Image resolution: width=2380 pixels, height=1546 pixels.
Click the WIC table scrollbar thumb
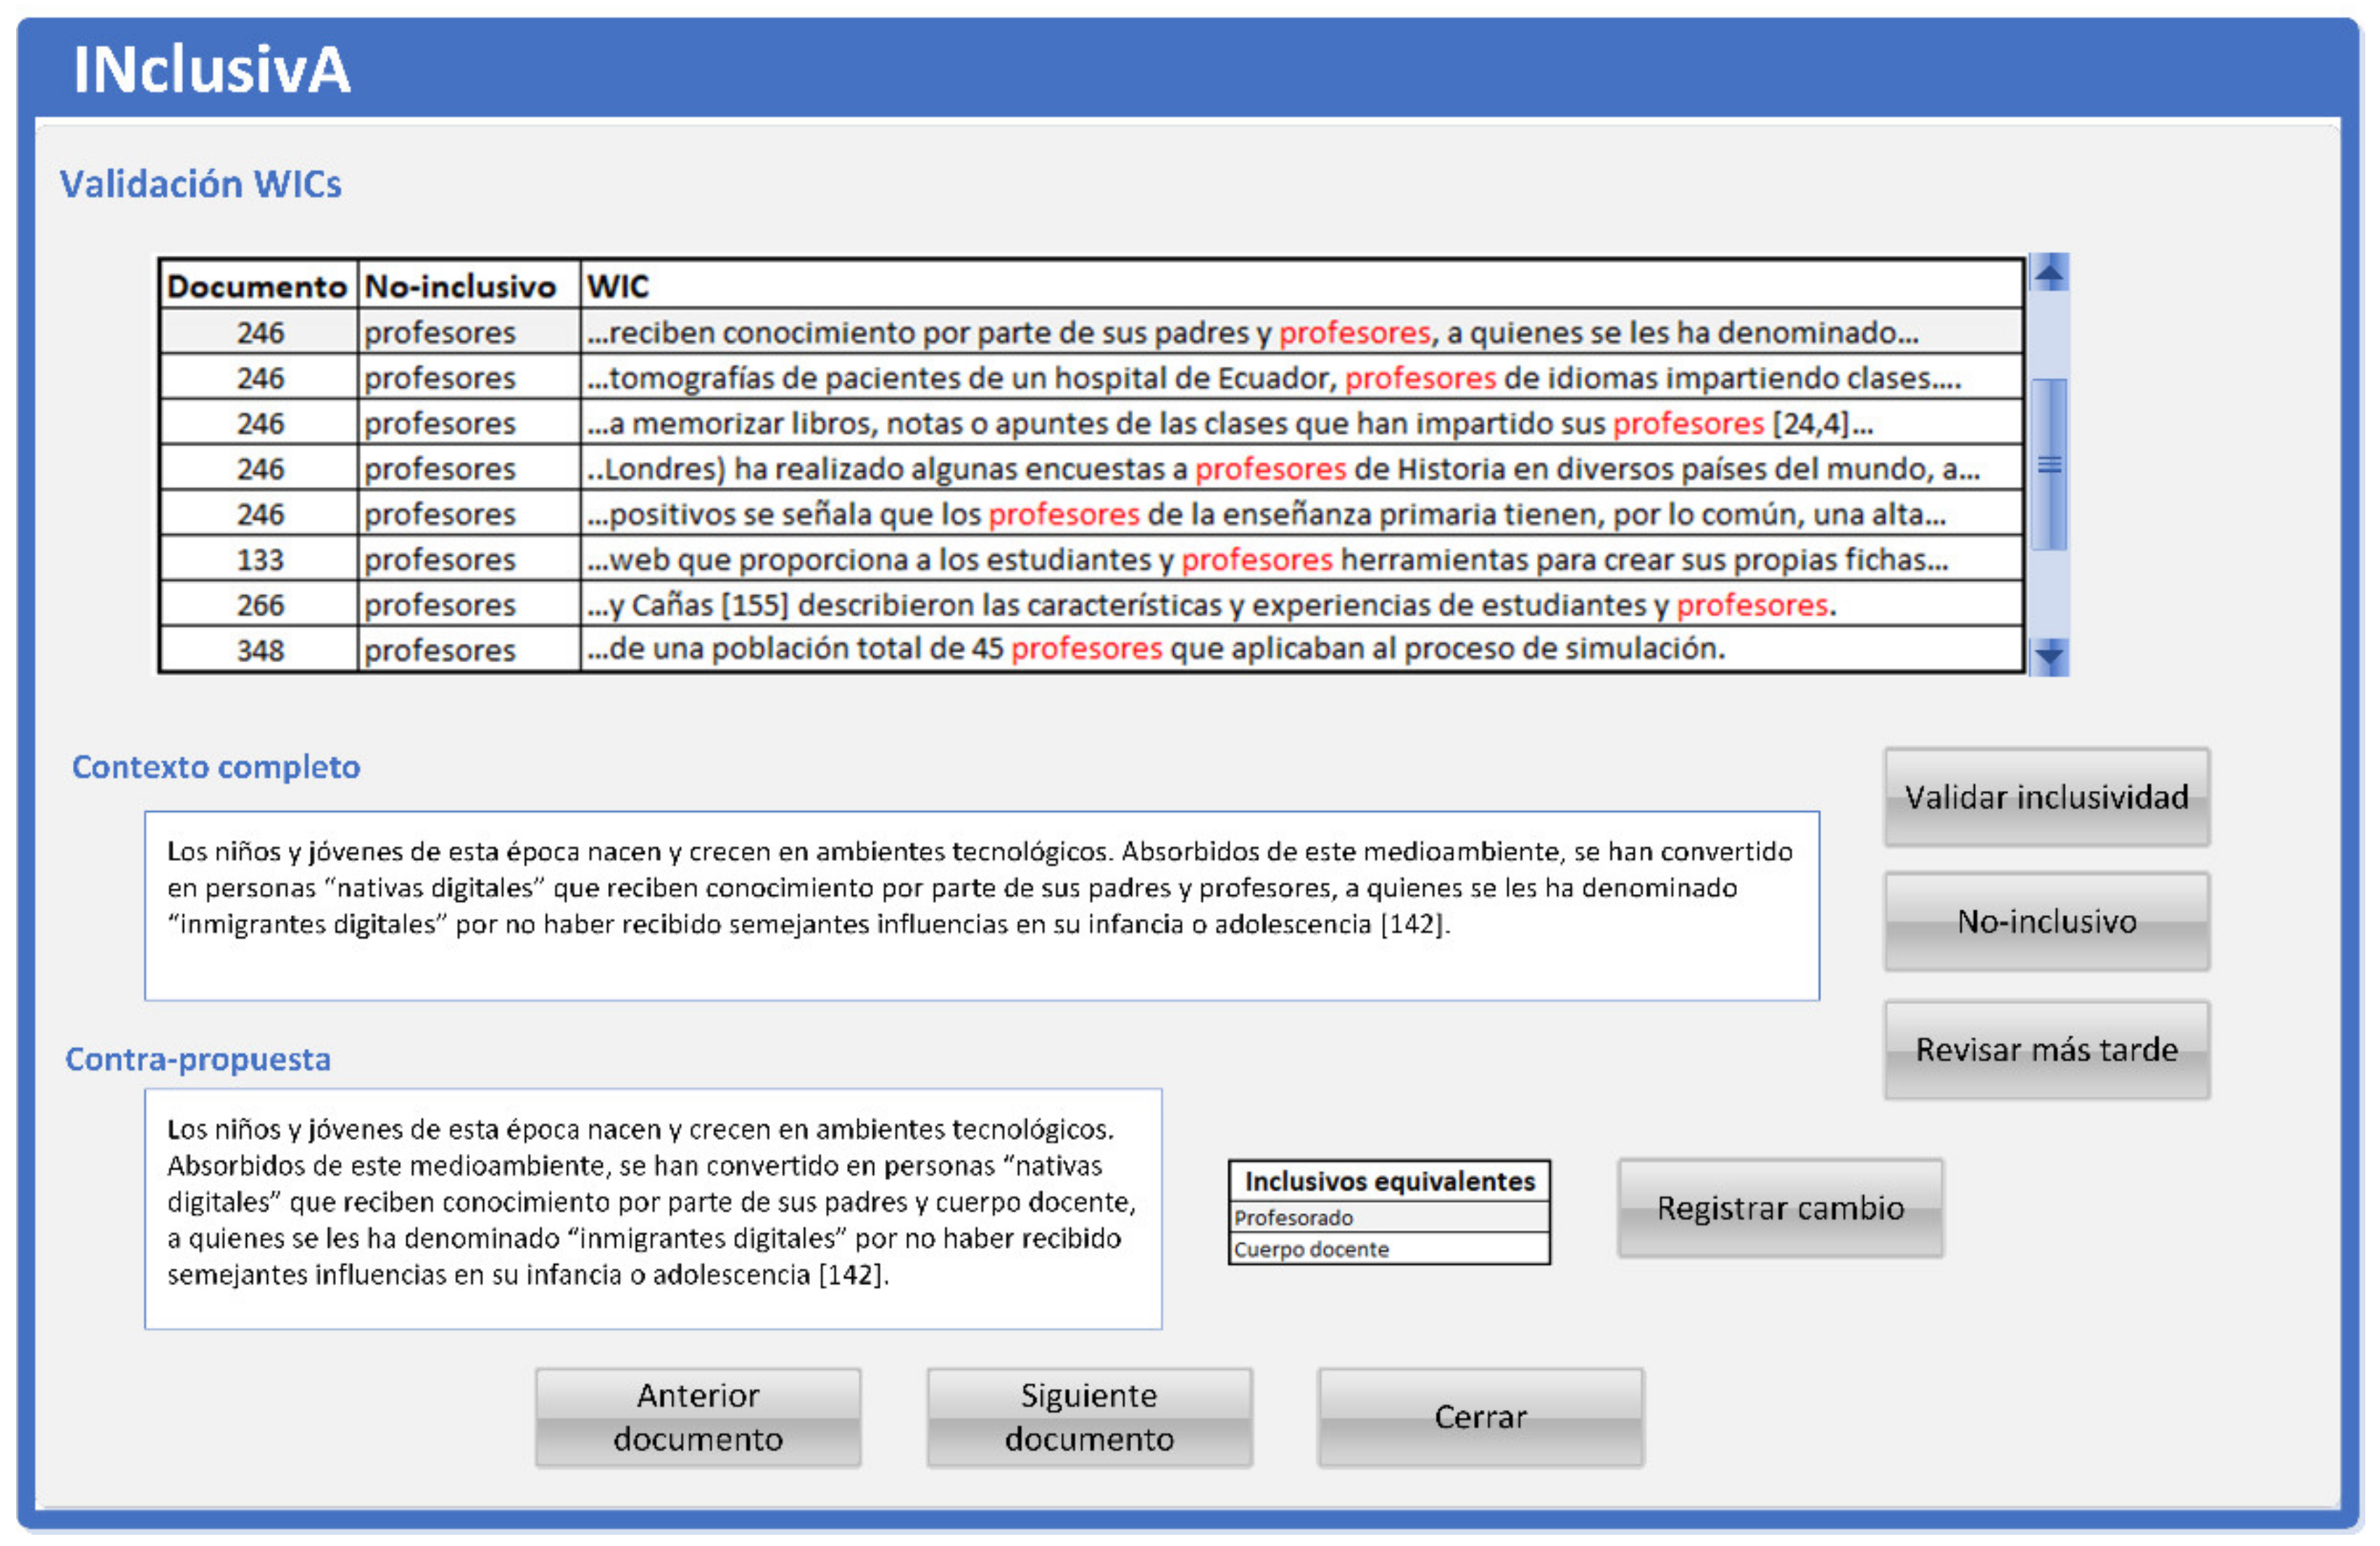(x=2049, y=464)
